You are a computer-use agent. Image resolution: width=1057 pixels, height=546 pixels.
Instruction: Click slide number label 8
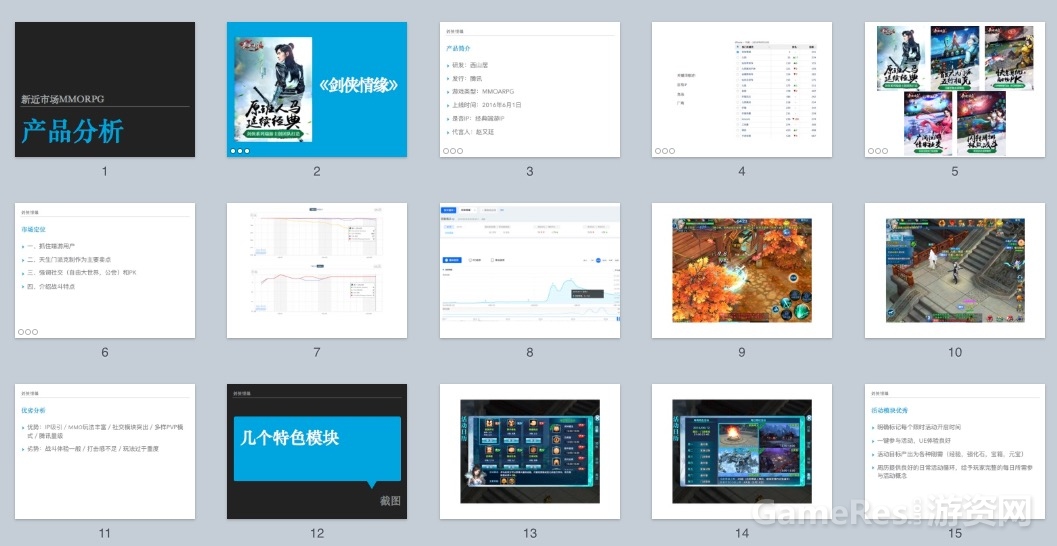click(x=530, y=352)
